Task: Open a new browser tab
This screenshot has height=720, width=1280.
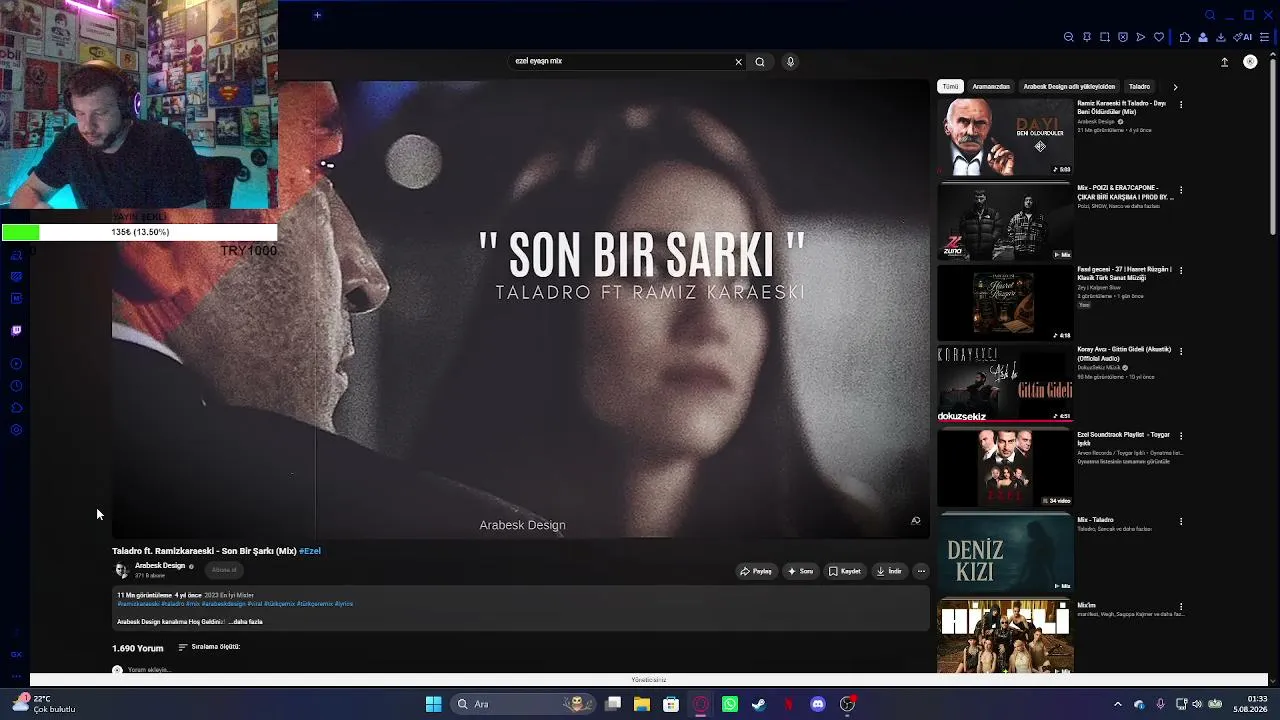Action: (317, 15)
